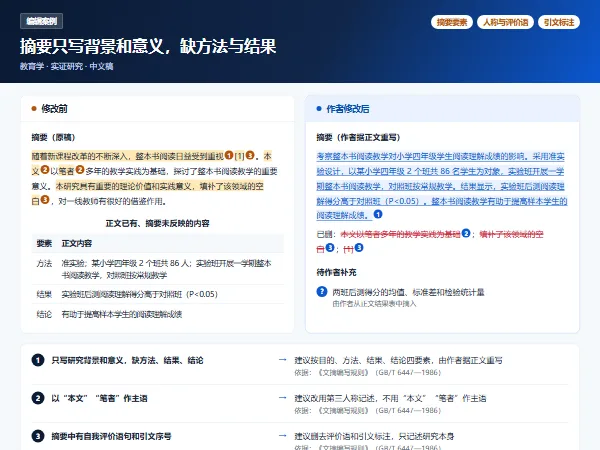Click issue "以“本文”“笔者”作主语"
600x450 pixels.
99,398
